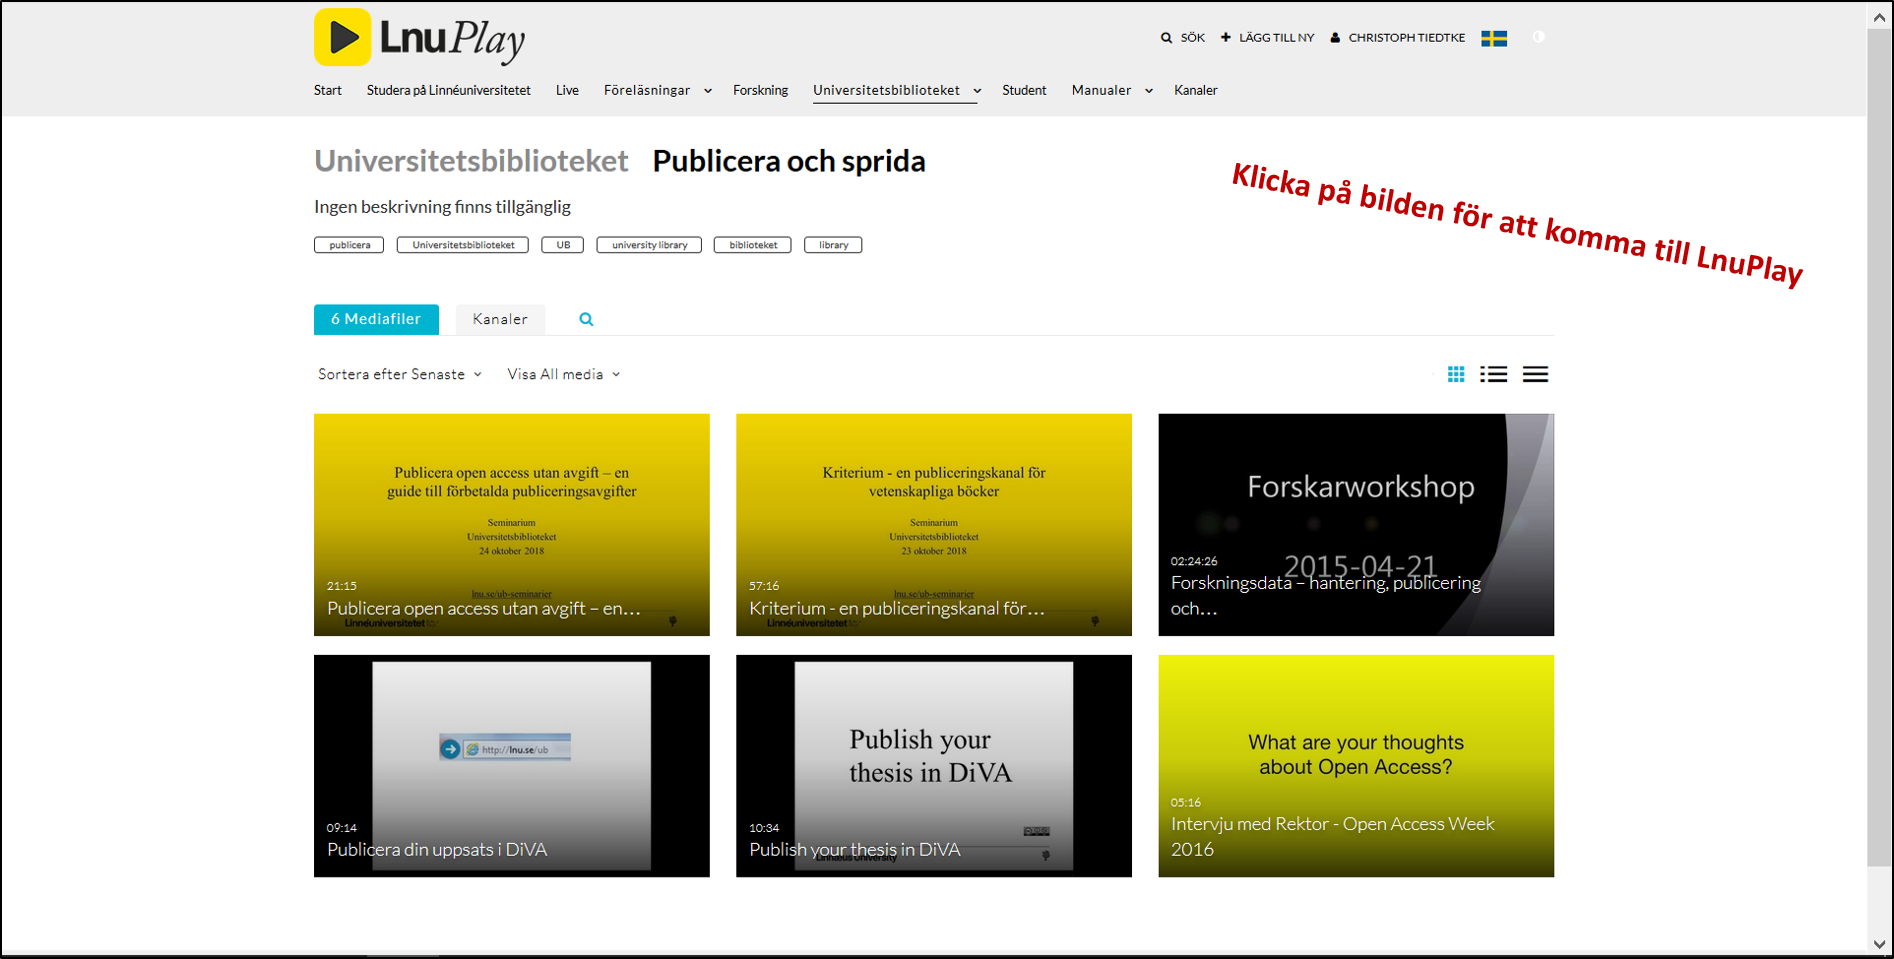Expand the Föreläsningar menu arrow
The width and height of the screenshot is (1894, 959).
pyautogui.click(x=708, y=91)
